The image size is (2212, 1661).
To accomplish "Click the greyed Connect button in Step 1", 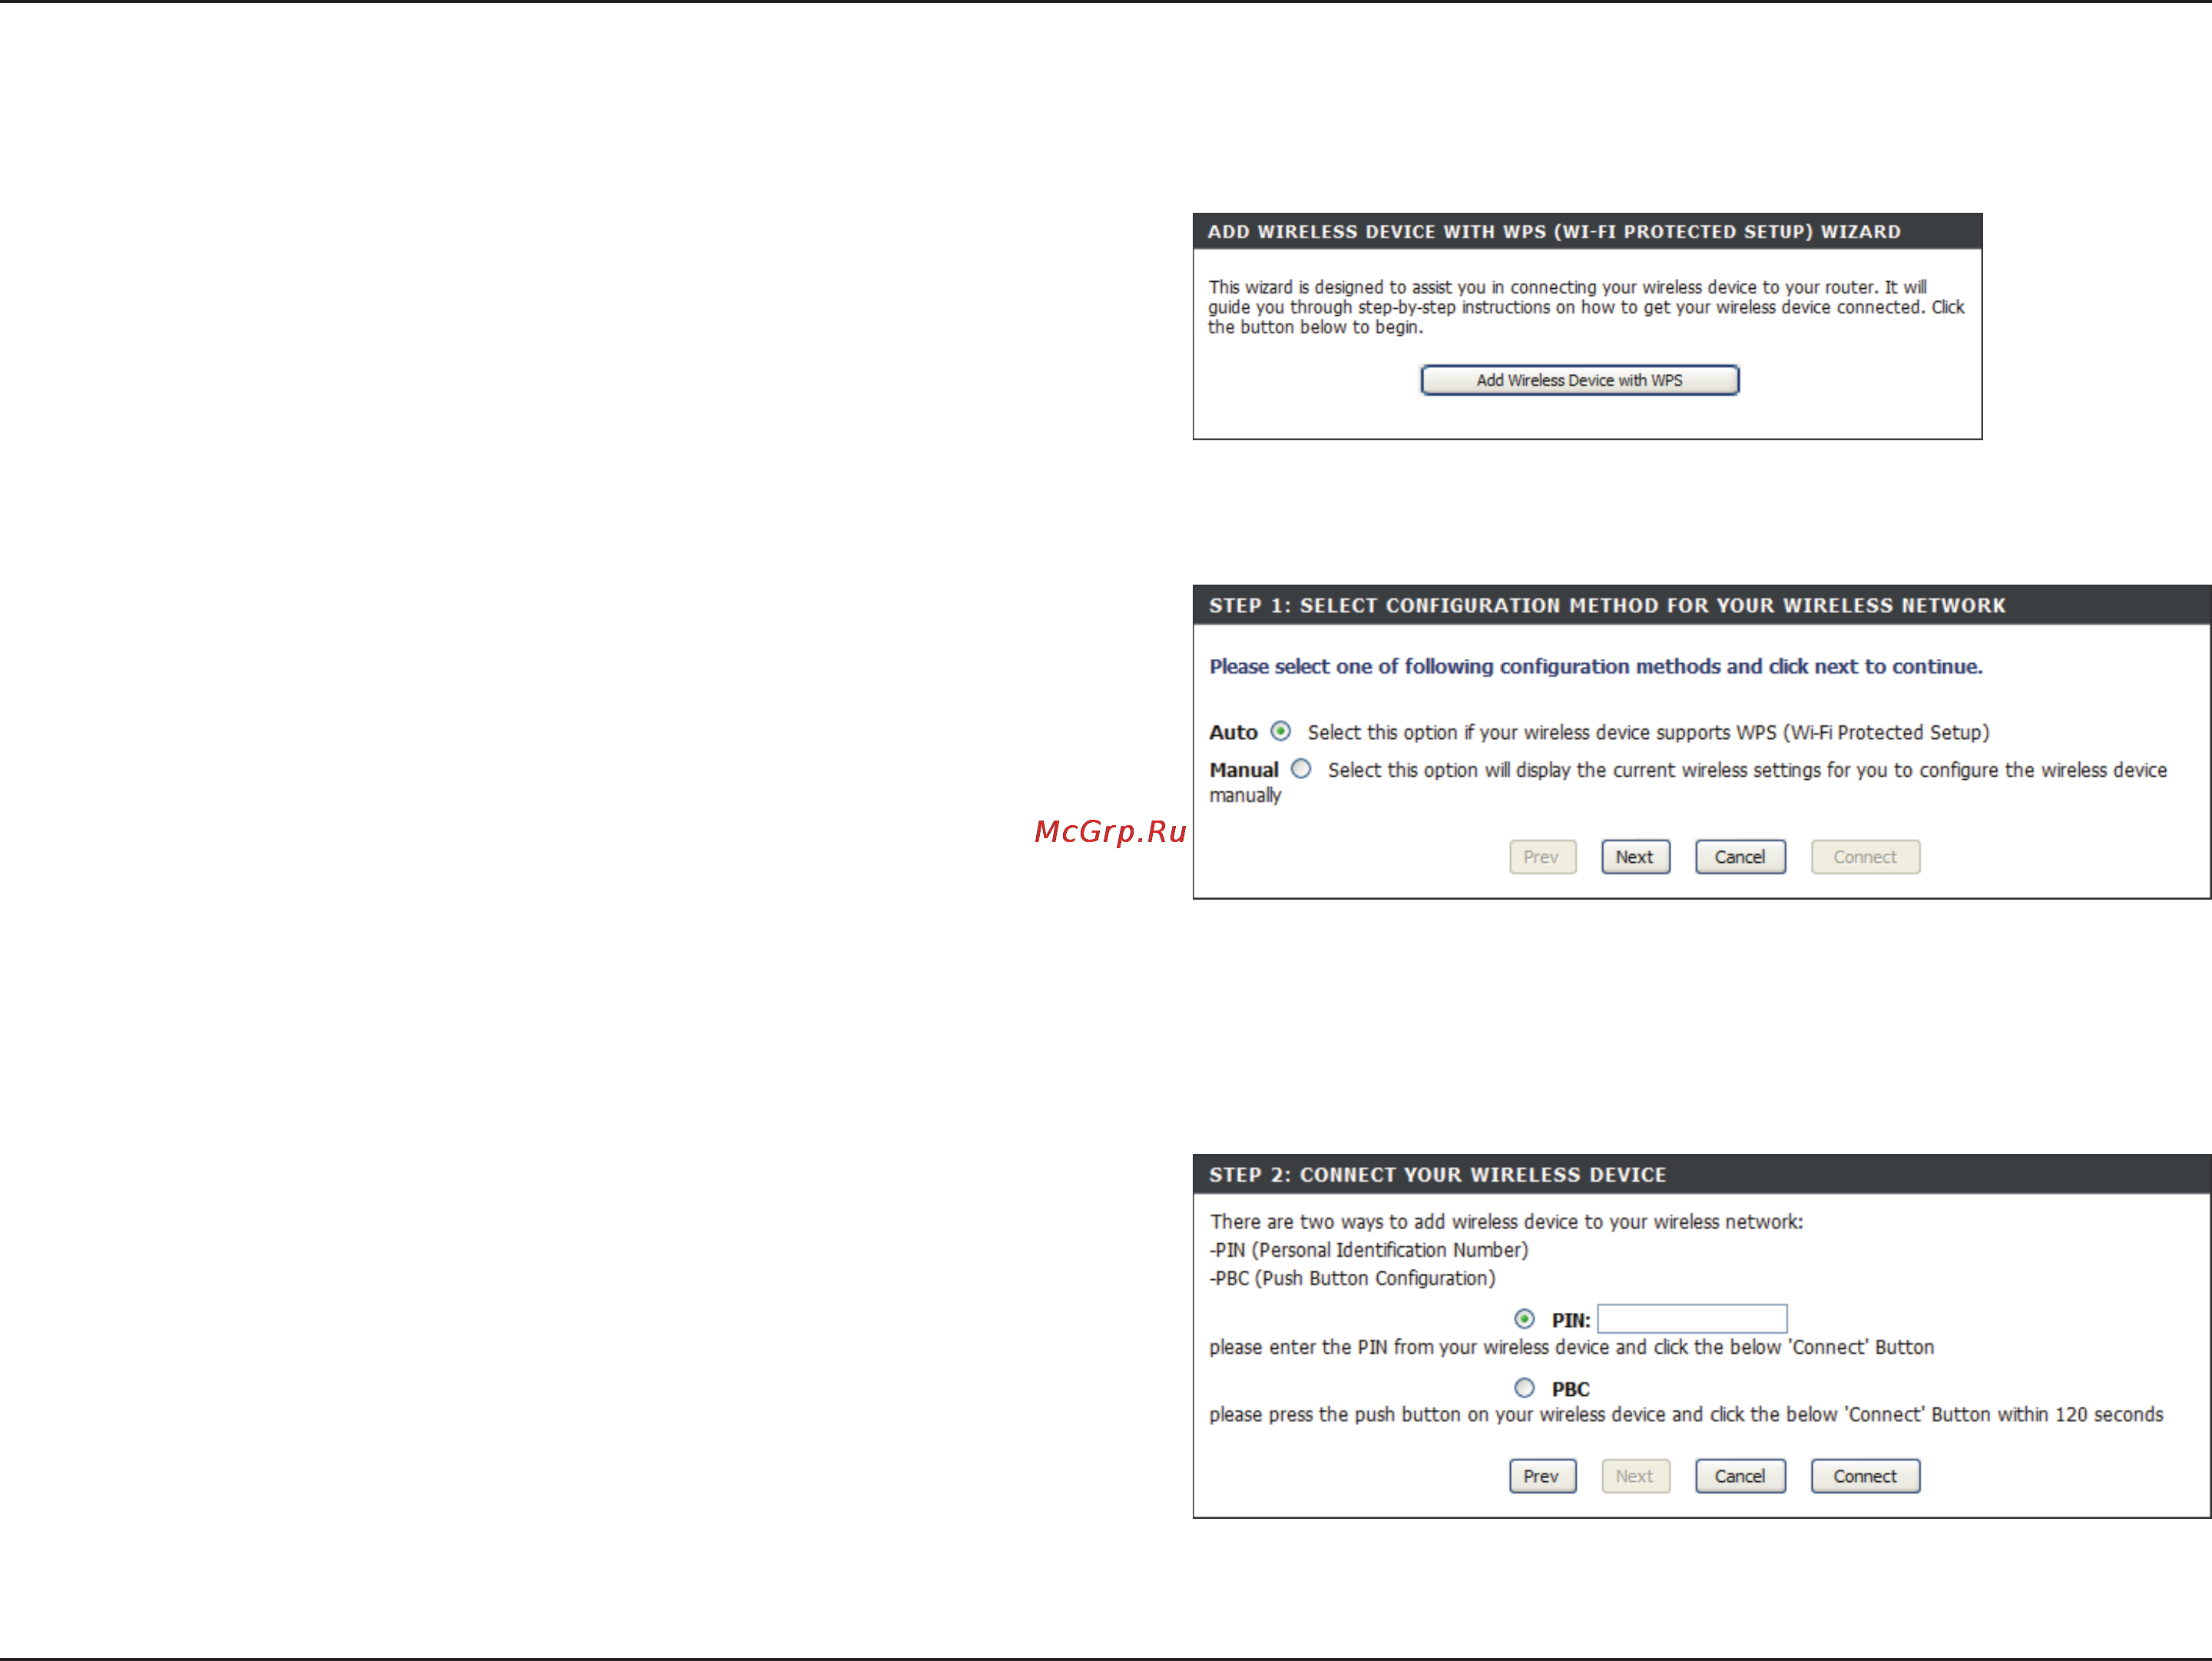I will (x=1865, y=857).
